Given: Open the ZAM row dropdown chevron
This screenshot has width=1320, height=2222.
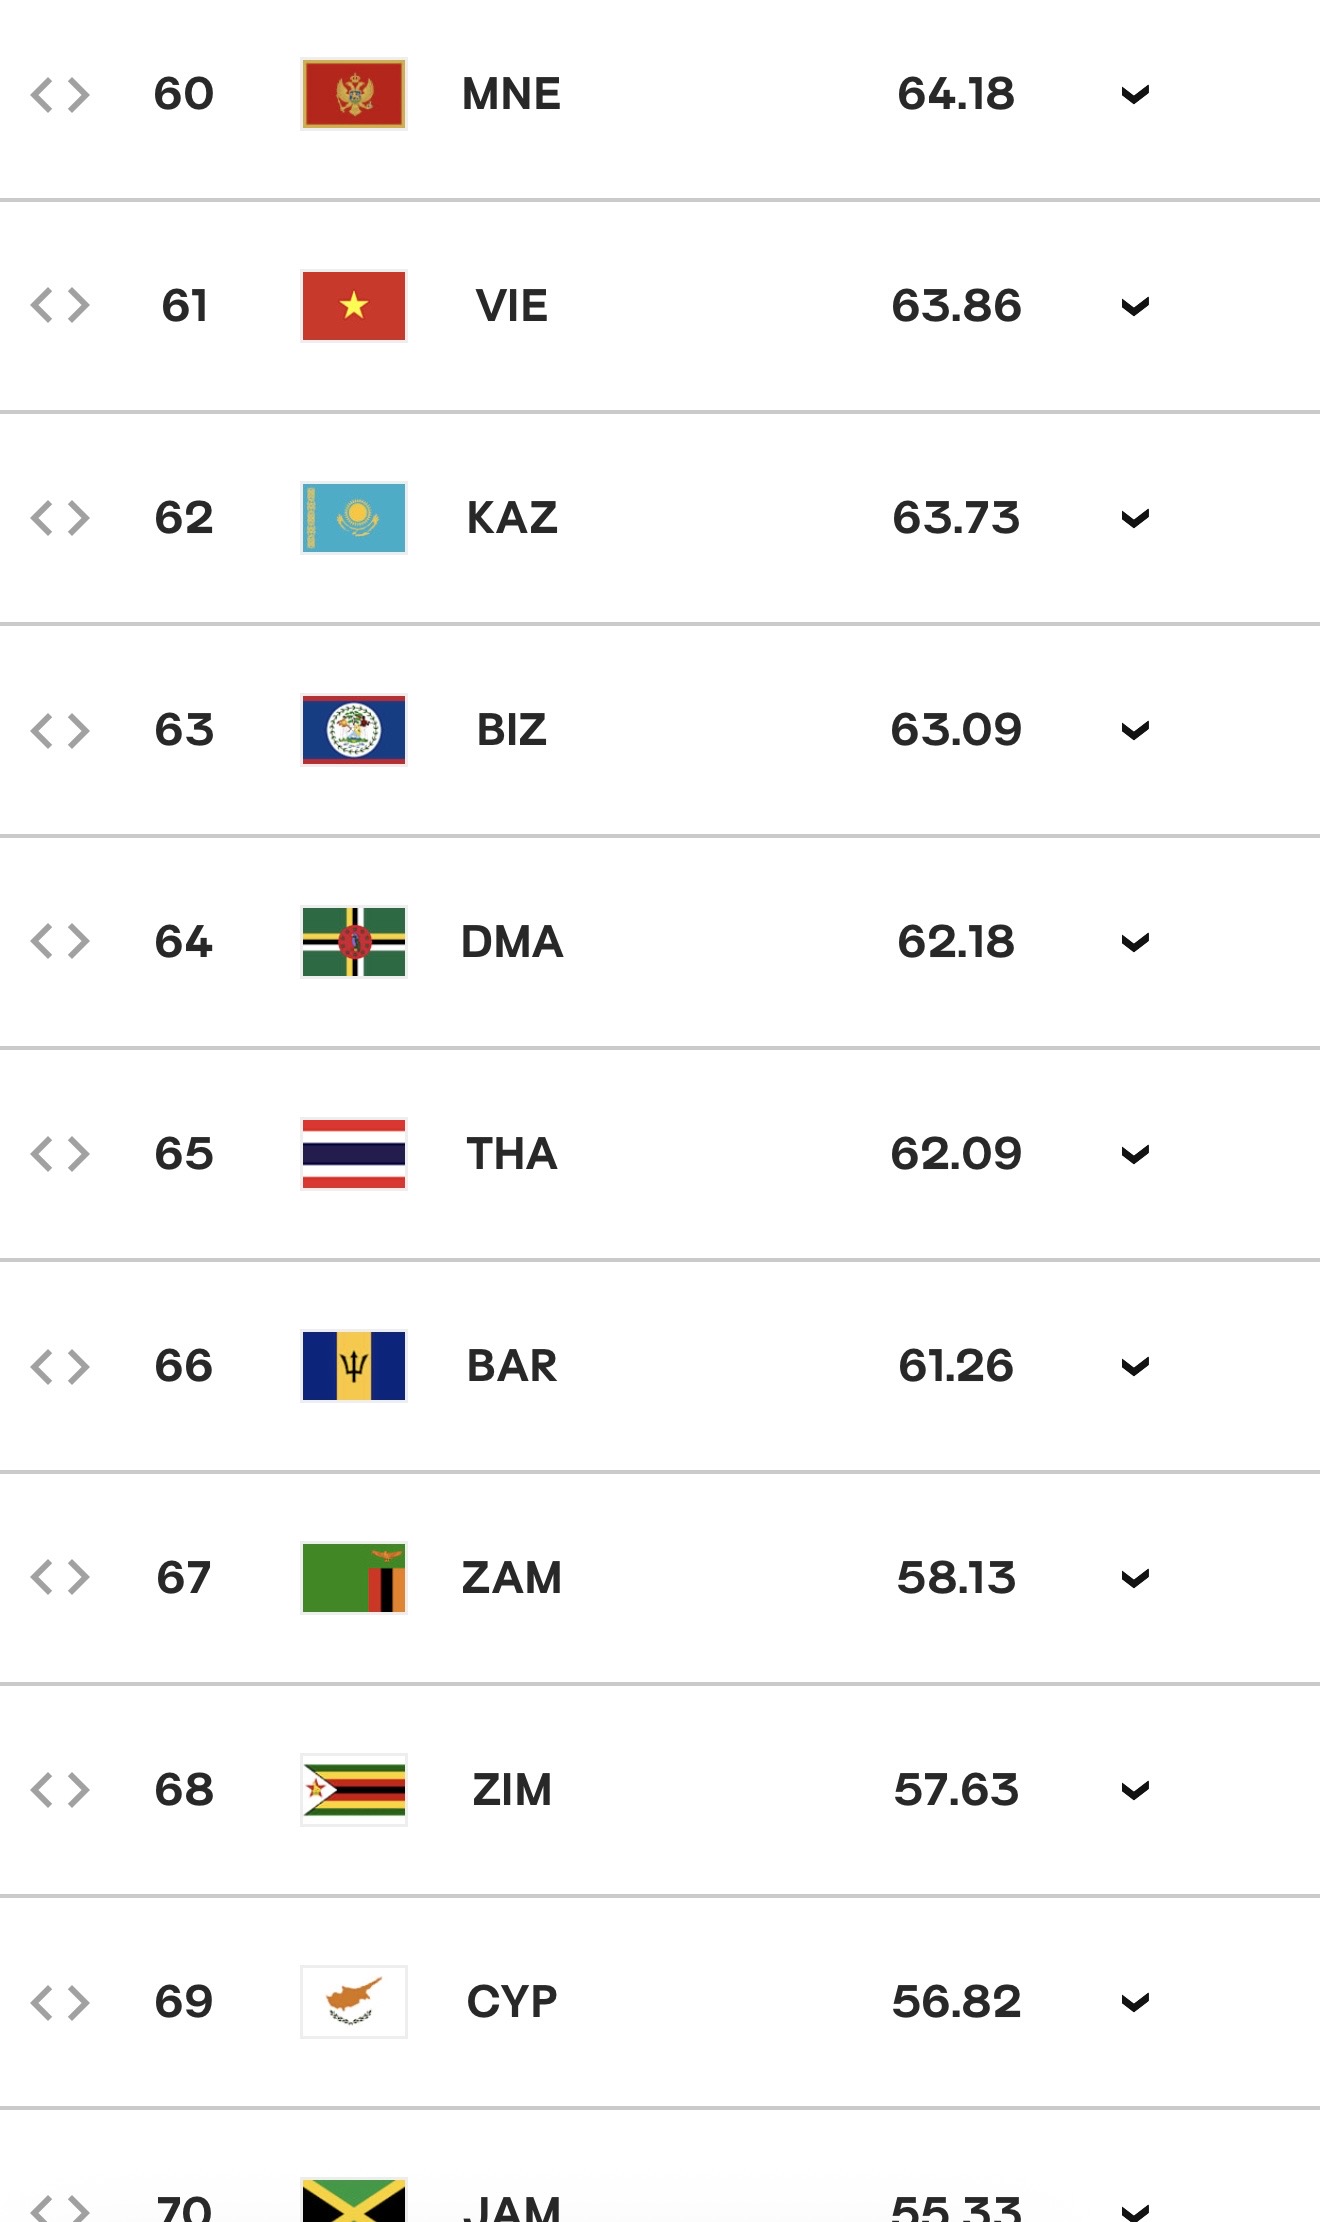Looking at the screenshot, I should [x=1135, y=1579].
